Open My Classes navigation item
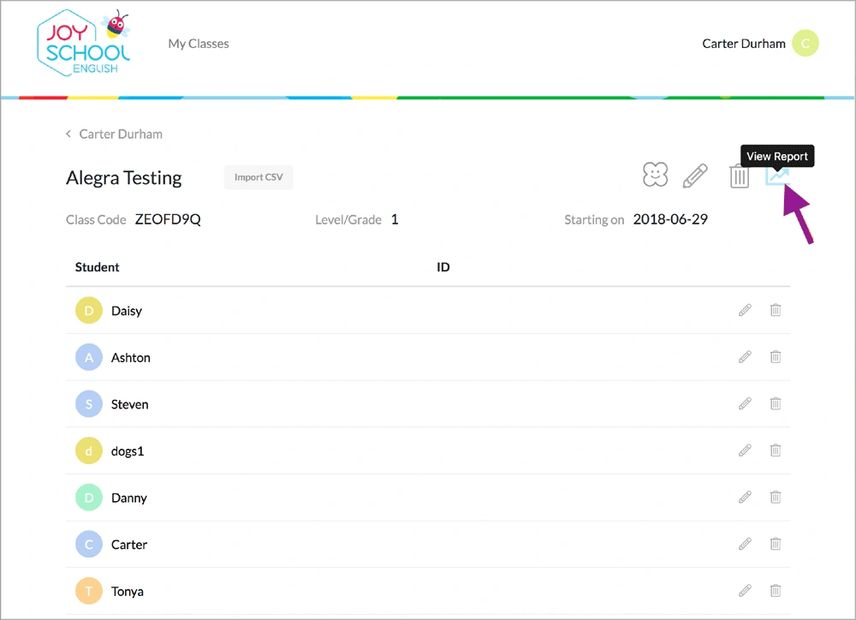 [x=198, y=44]
